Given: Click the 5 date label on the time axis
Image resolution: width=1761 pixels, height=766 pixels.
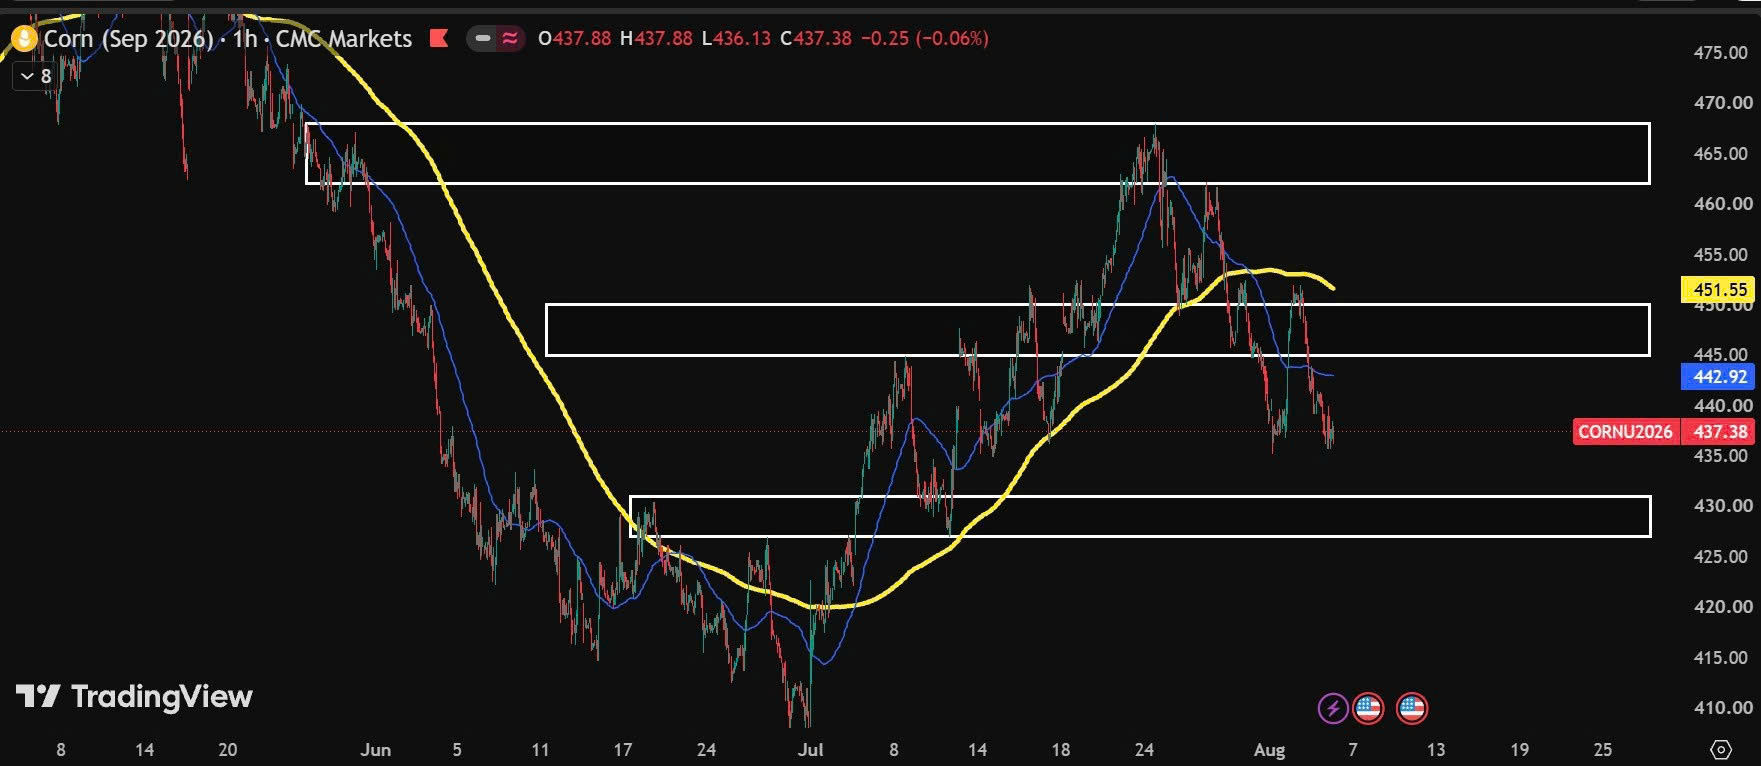Looking at the screenshot, I should 457,750.
